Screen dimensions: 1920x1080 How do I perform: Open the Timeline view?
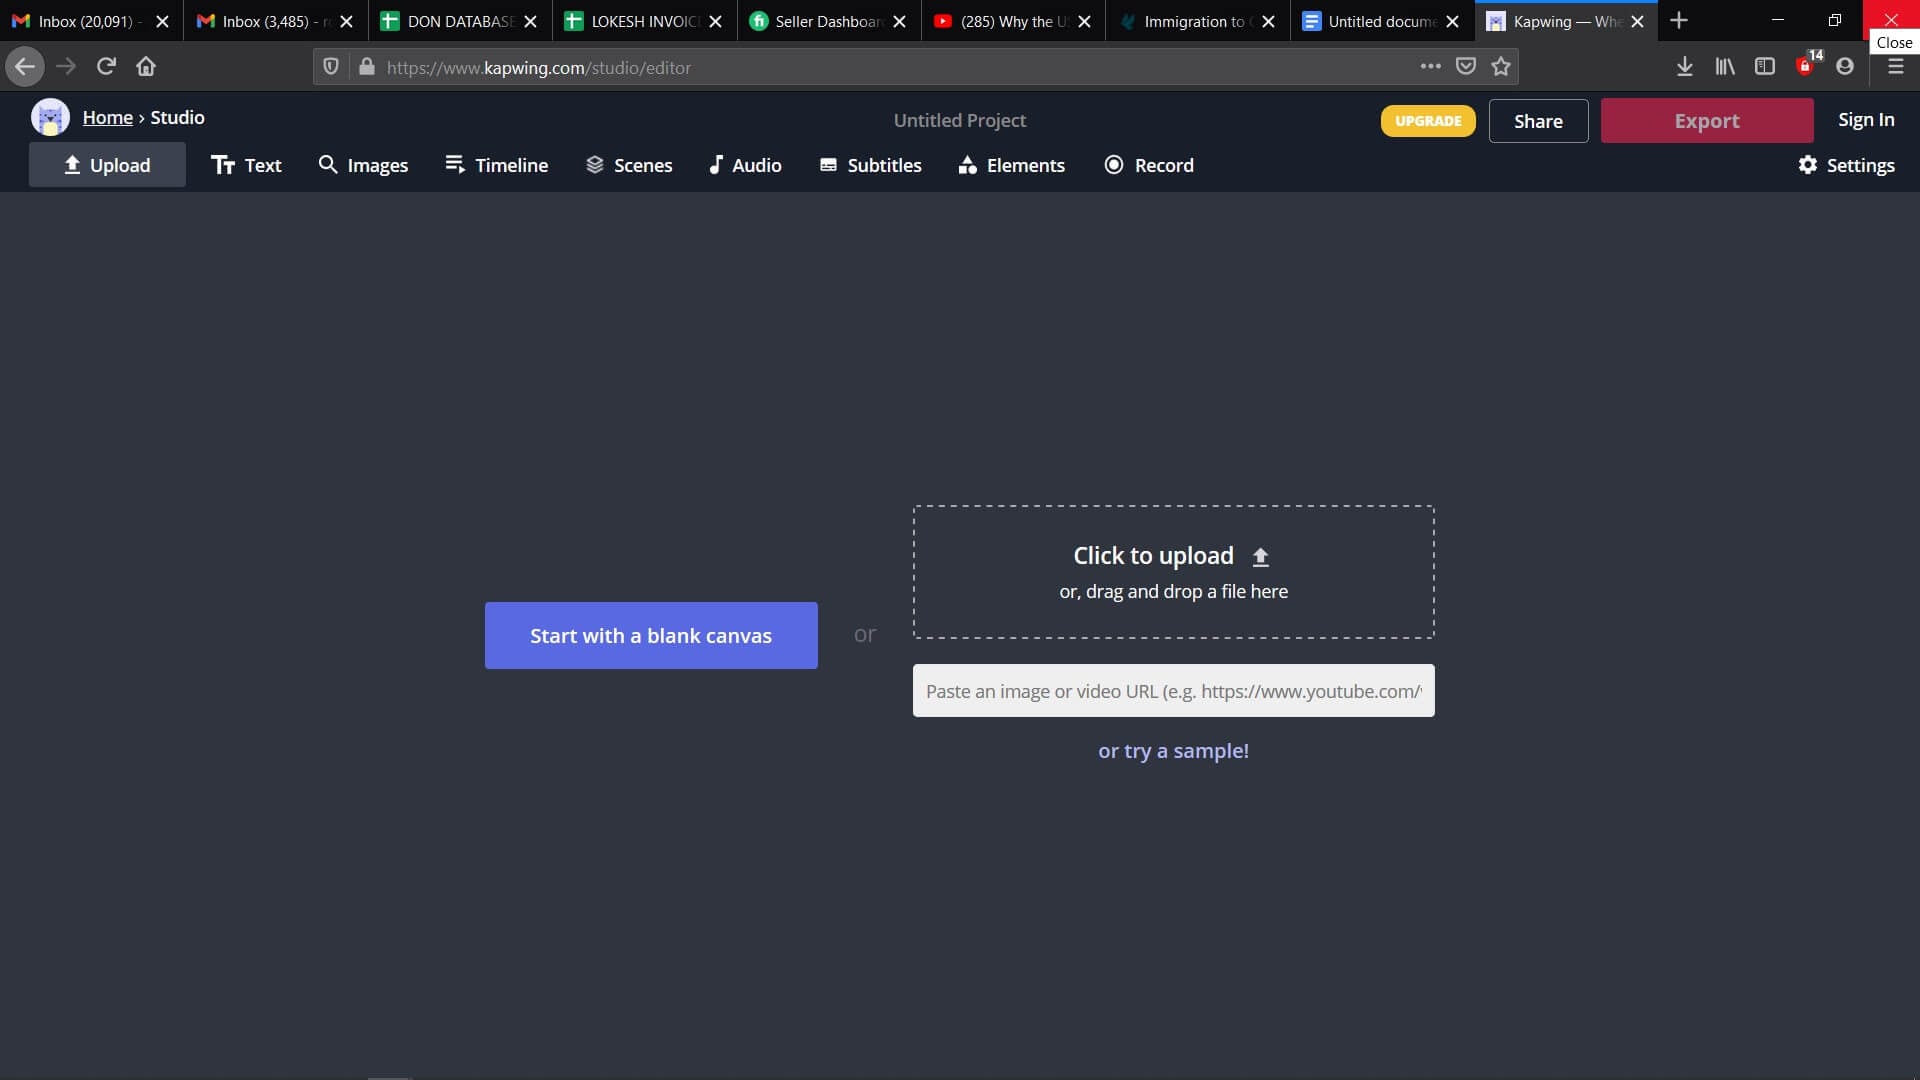[x=496, y=165]
